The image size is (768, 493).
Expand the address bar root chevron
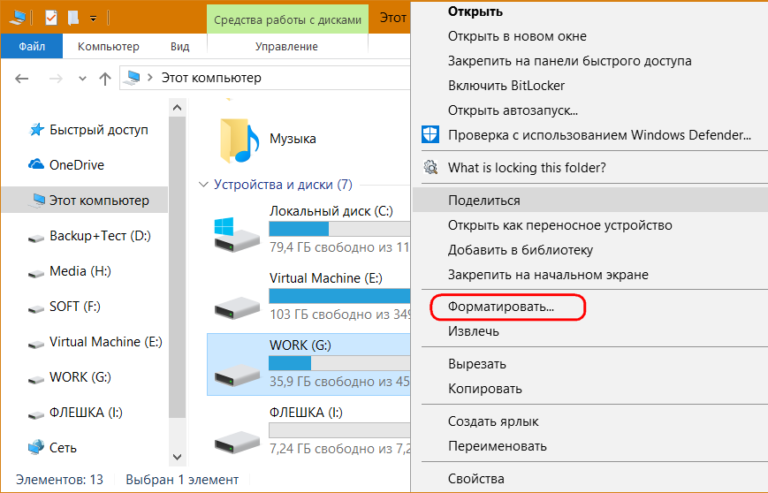(x=150, y=78)
